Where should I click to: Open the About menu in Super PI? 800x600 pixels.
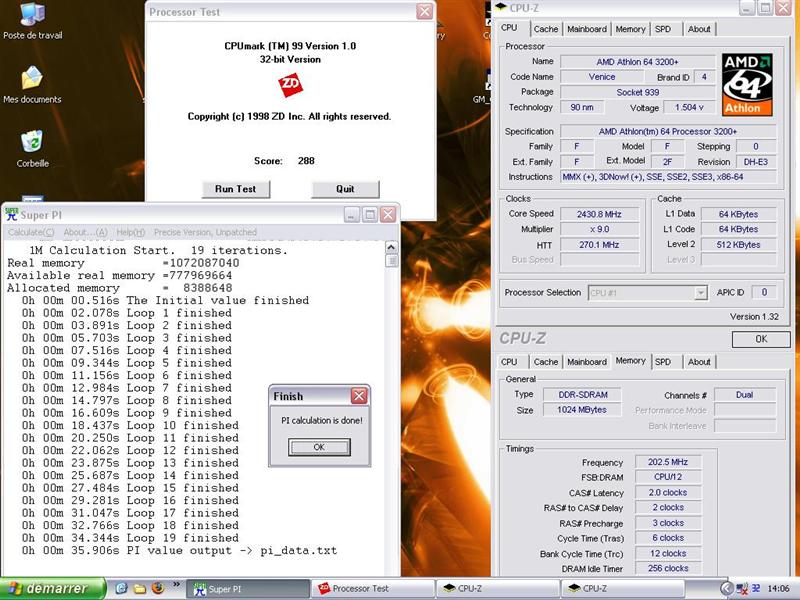tap(85, 233)
